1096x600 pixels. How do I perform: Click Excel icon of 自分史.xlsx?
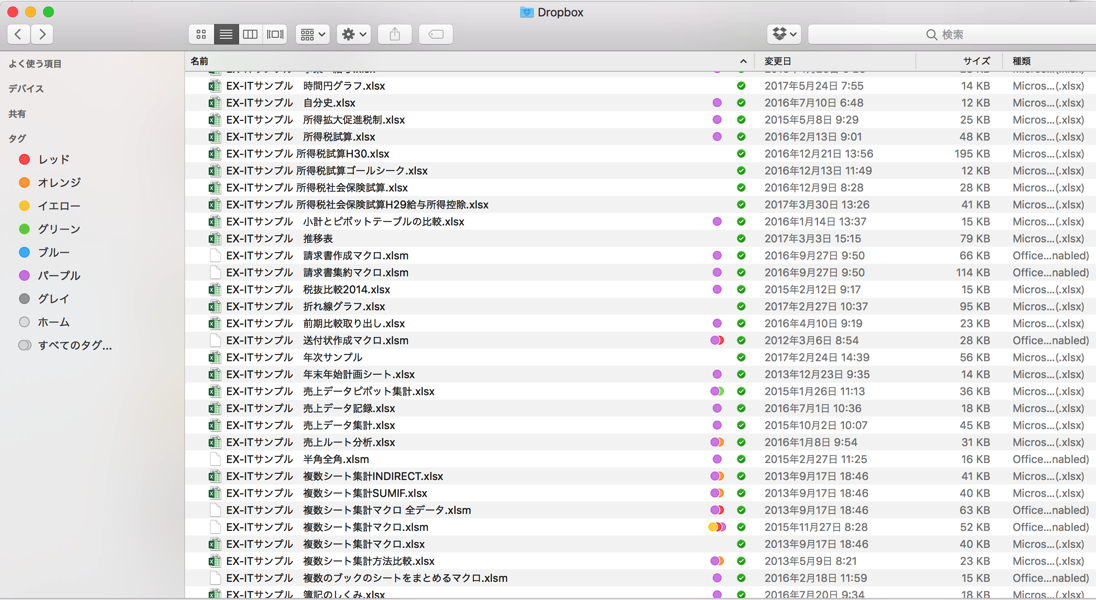point(215,103)
